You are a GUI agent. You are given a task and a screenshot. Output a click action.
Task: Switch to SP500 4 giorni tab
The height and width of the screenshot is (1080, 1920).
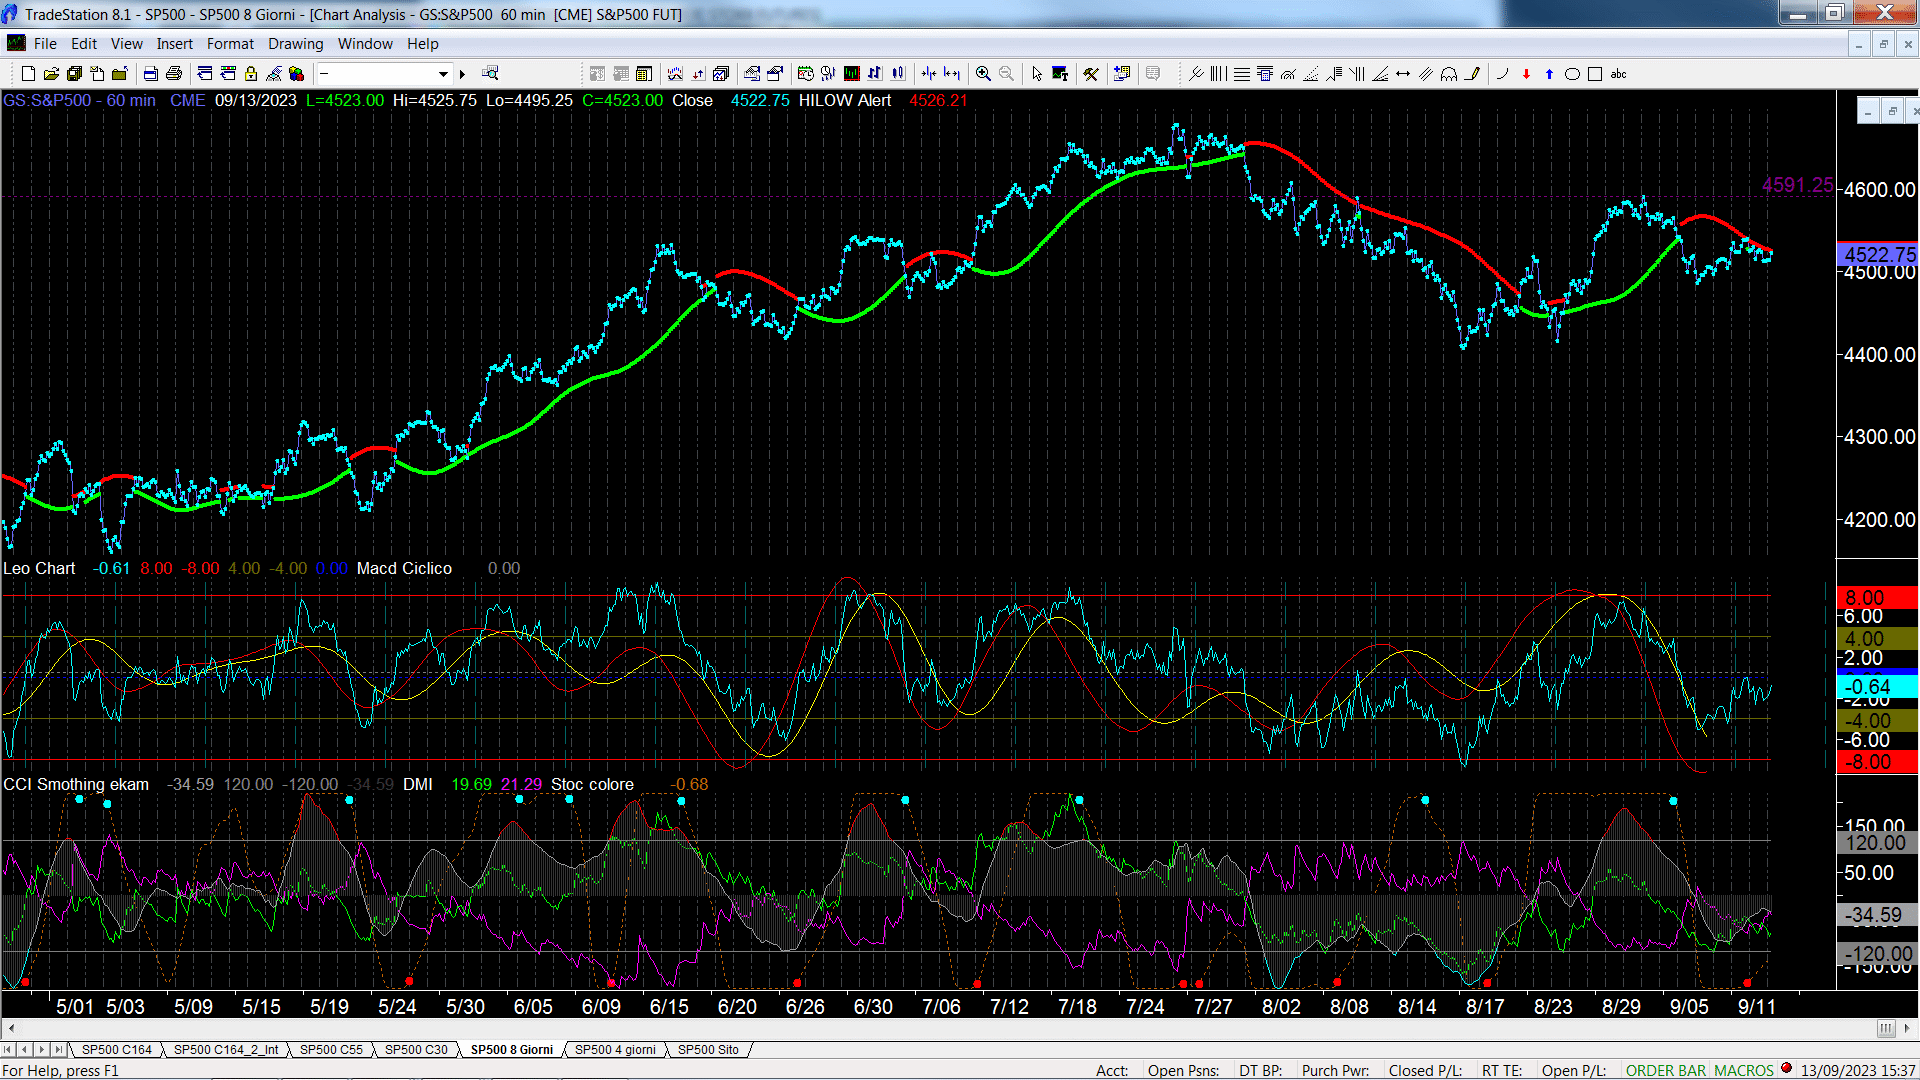[615, 1049]
